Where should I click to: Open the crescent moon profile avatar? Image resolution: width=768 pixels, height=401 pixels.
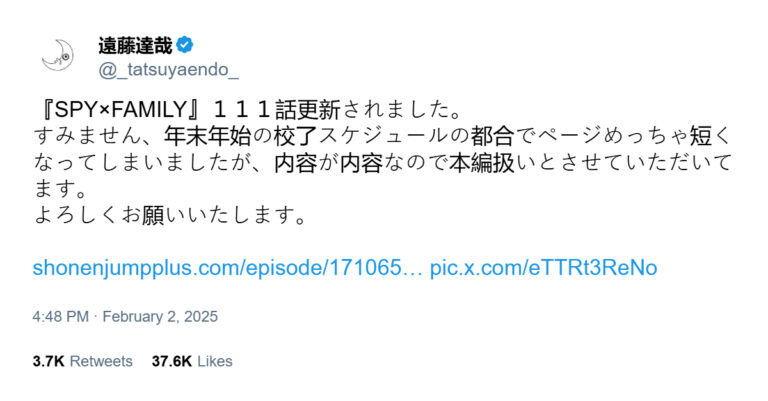point(58,55)
